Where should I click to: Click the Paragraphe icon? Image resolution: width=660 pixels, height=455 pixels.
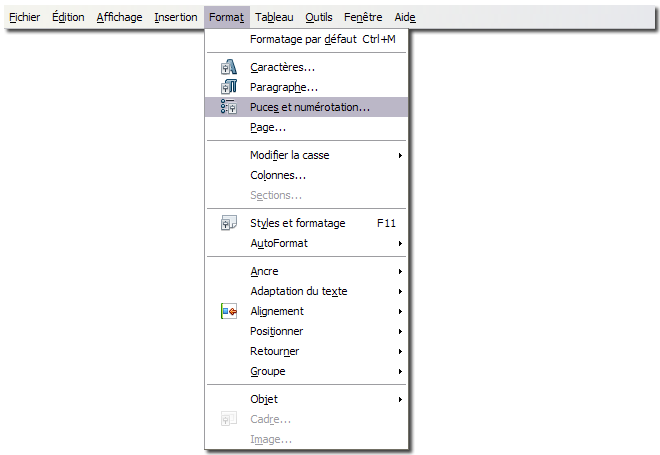tap(229, 87)
